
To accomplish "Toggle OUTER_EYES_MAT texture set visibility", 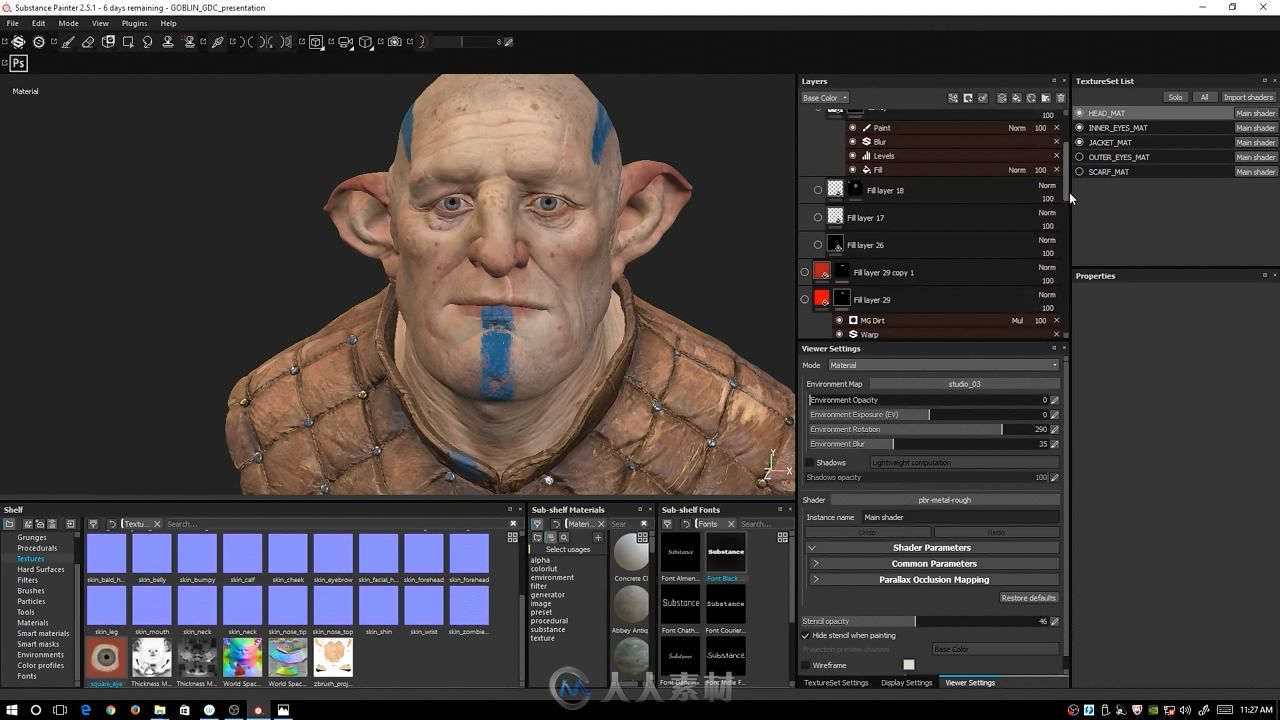I will (x=1079, y=157).
